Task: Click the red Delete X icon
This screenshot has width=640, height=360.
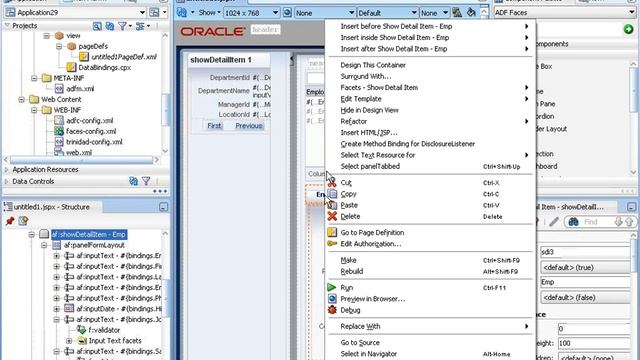Action: 332,216
